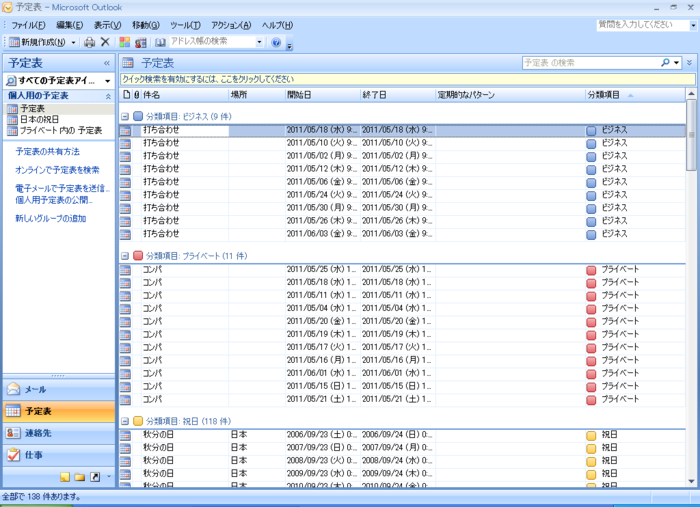700x507 pixels.
Task: Click 電子メールで予定表を送信 link
Action: [x=62, y=188]
